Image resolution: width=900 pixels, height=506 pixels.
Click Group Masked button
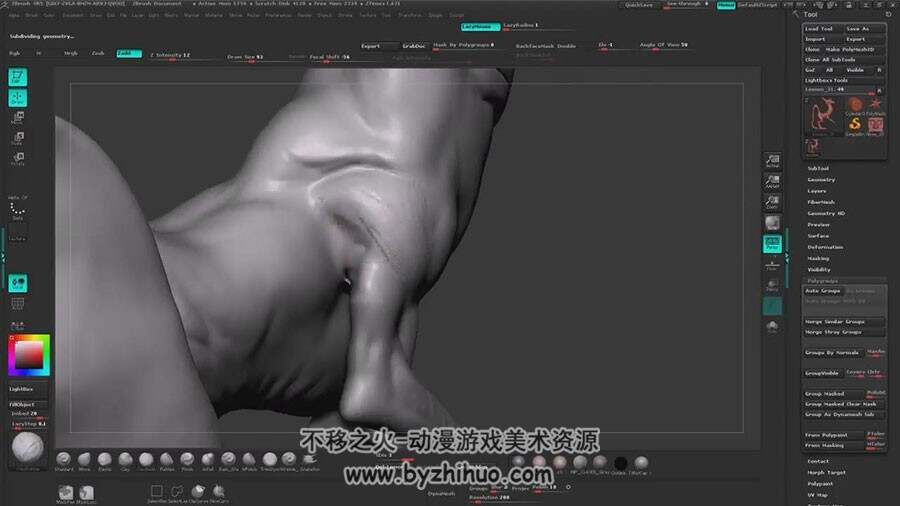click(833, 394)
